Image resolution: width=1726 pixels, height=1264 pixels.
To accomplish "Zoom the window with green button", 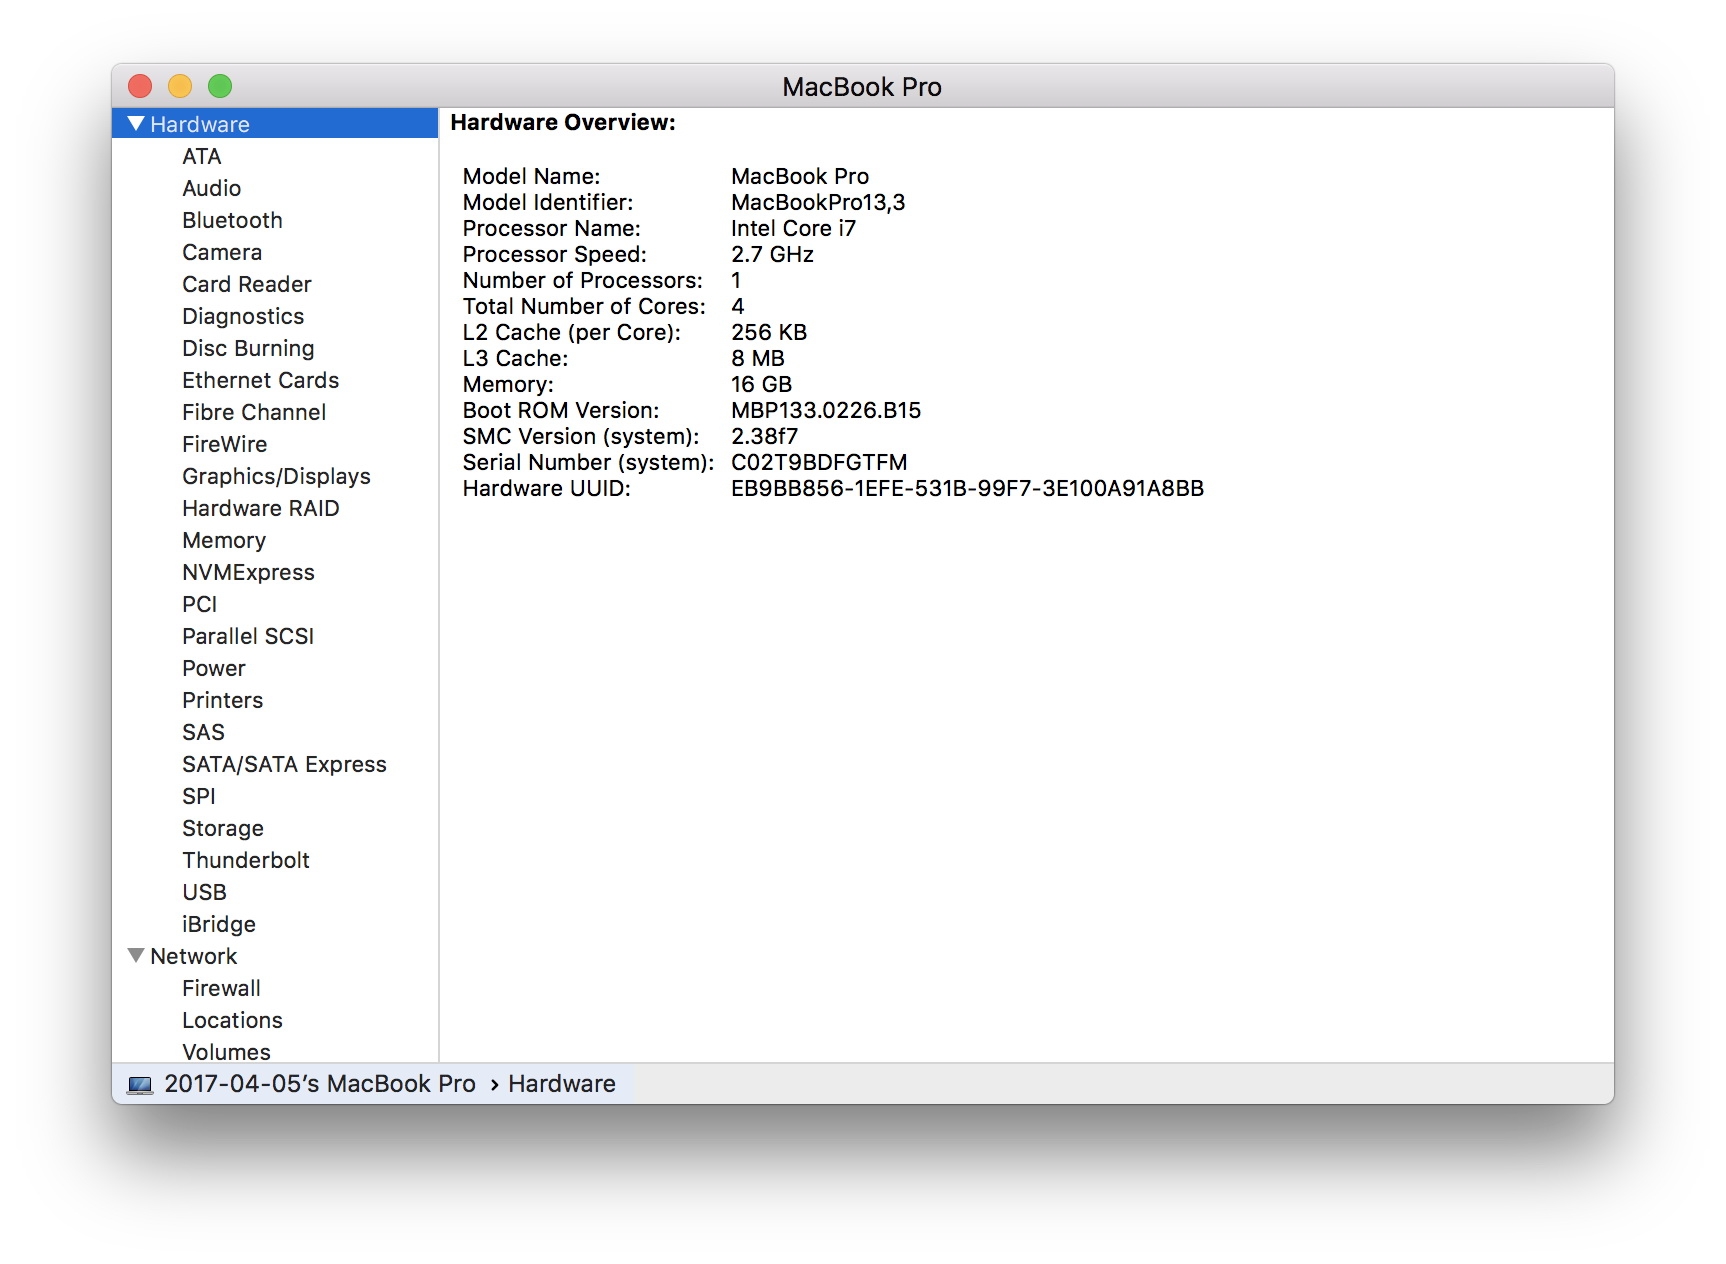I will click(220, 86).
